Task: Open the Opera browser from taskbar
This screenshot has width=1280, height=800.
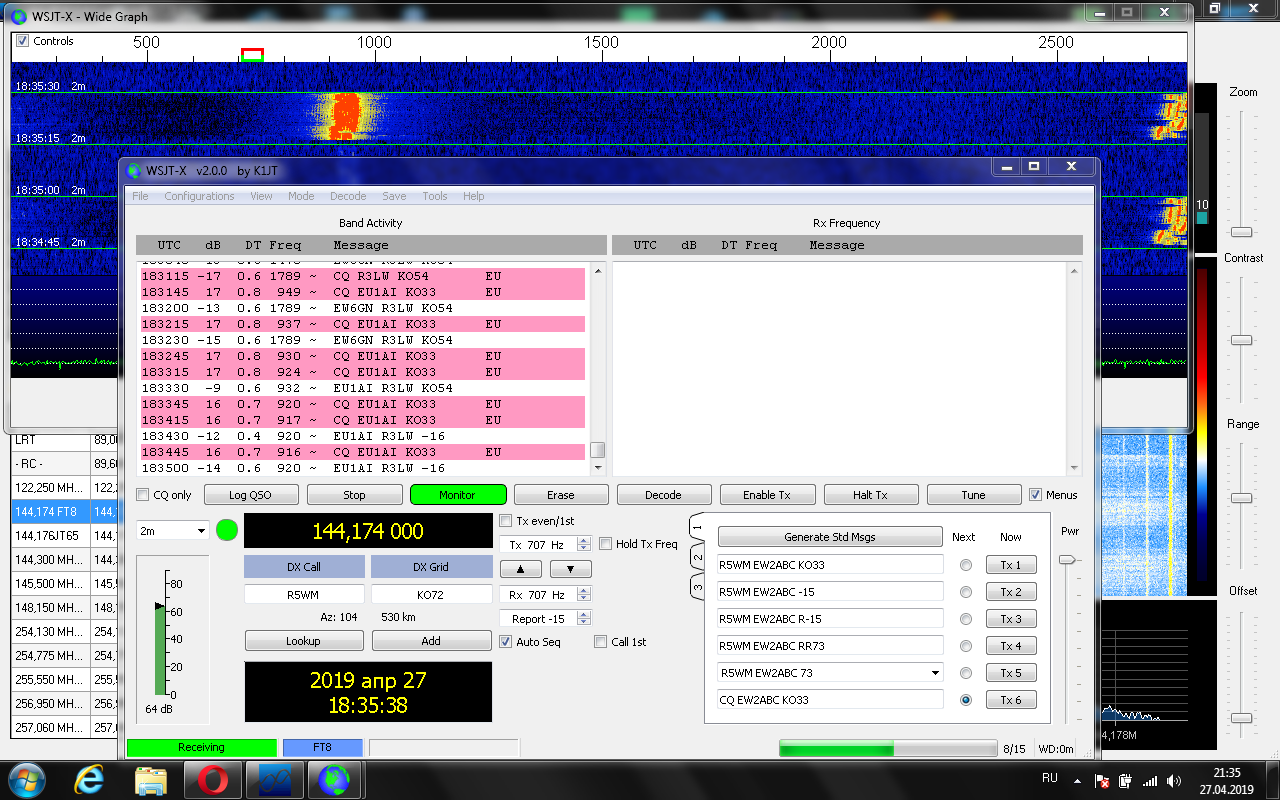Action: 212,779
